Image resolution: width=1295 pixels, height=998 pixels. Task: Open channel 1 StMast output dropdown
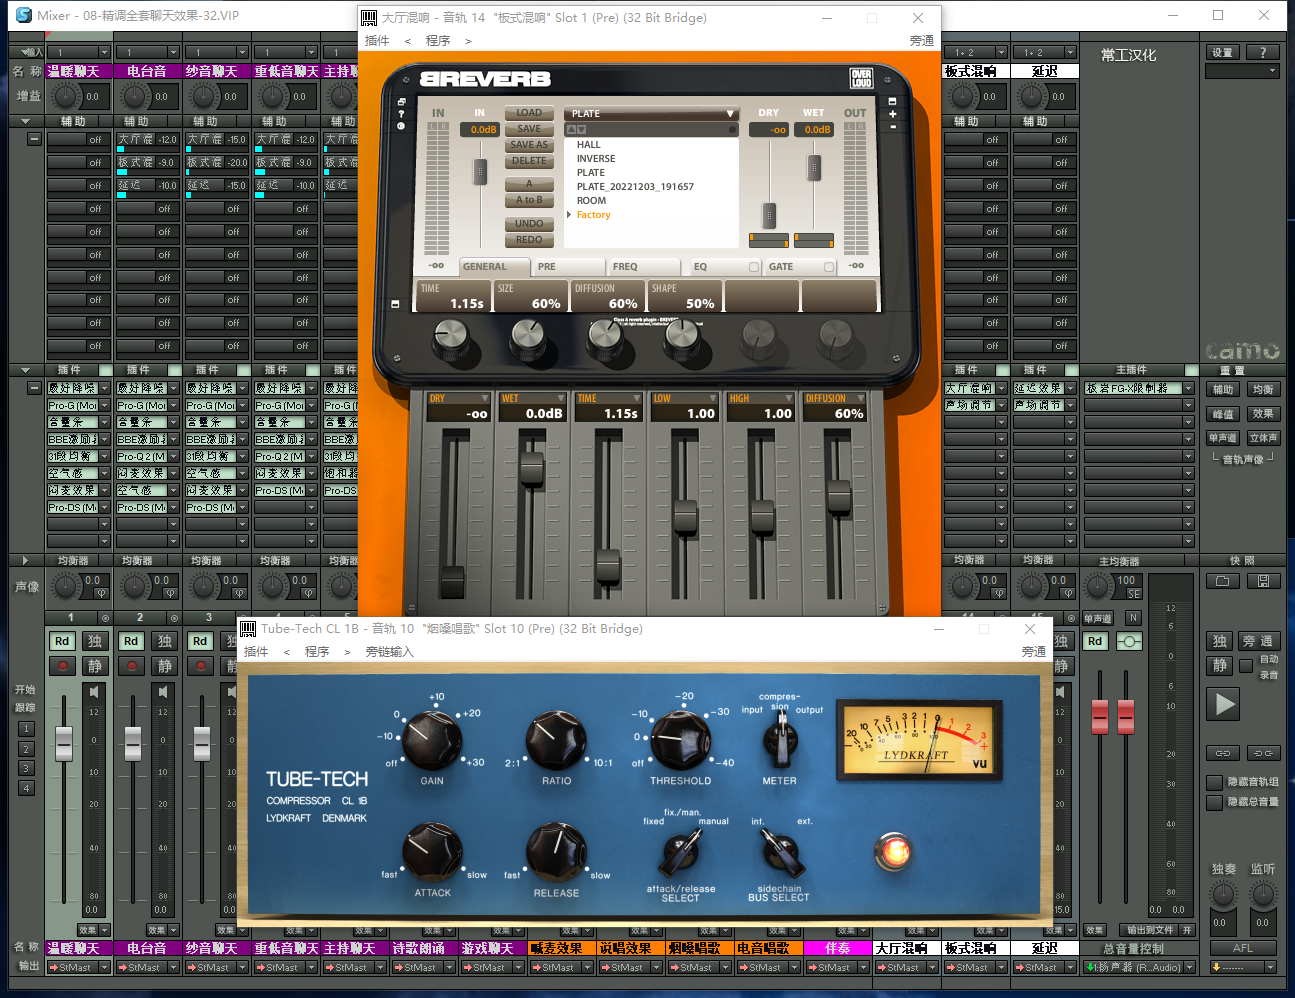[x=104, y=967]
